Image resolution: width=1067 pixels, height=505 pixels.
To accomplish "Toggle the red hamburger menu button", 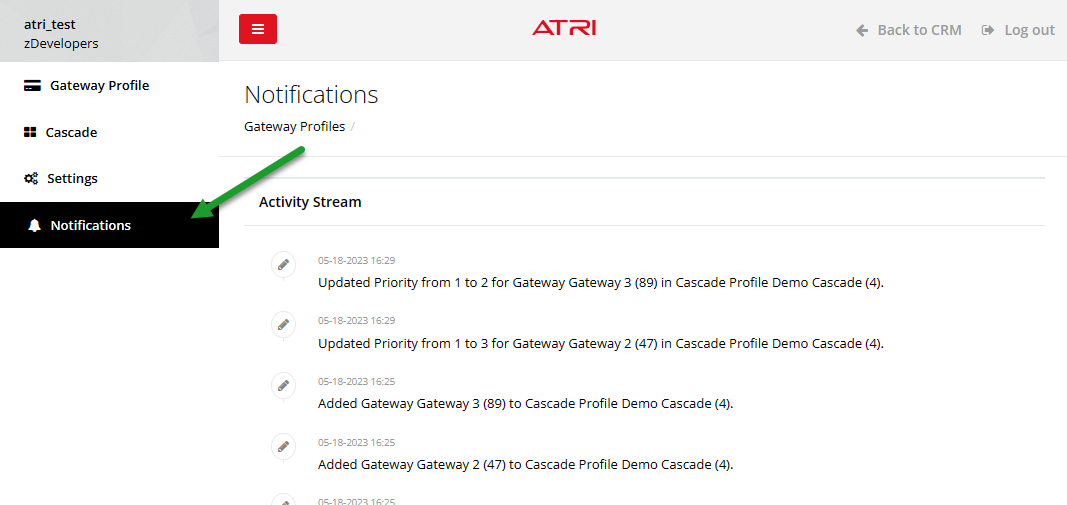I will 258,29.
